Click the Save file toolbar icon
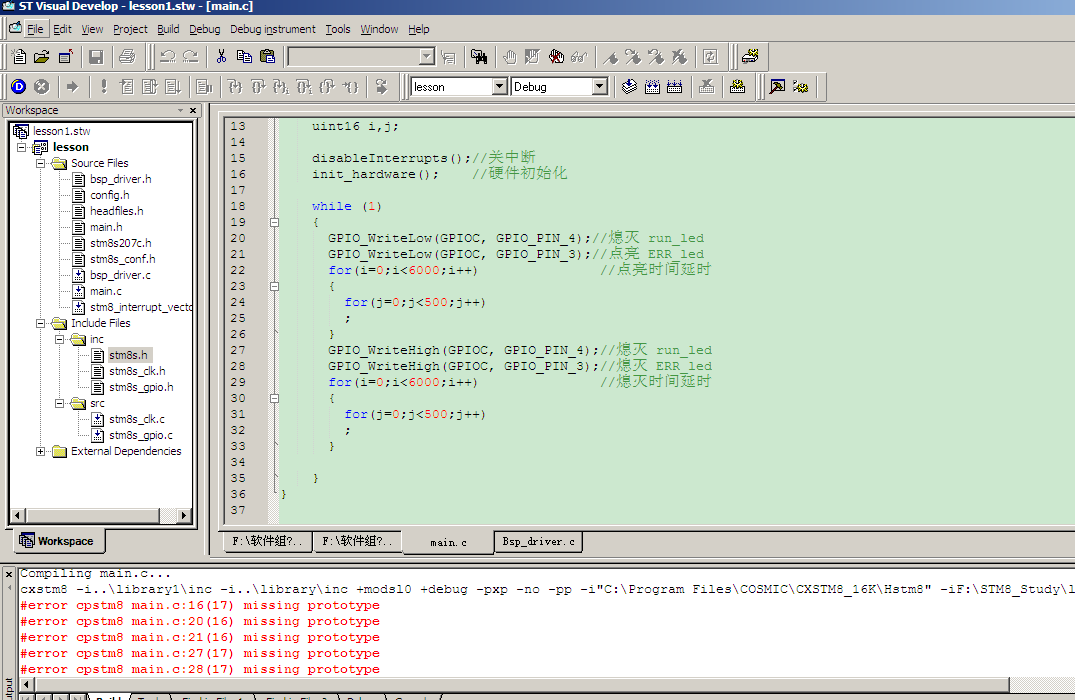The height and width of the screenshot is (700, 1075). [x=96, y=57]
